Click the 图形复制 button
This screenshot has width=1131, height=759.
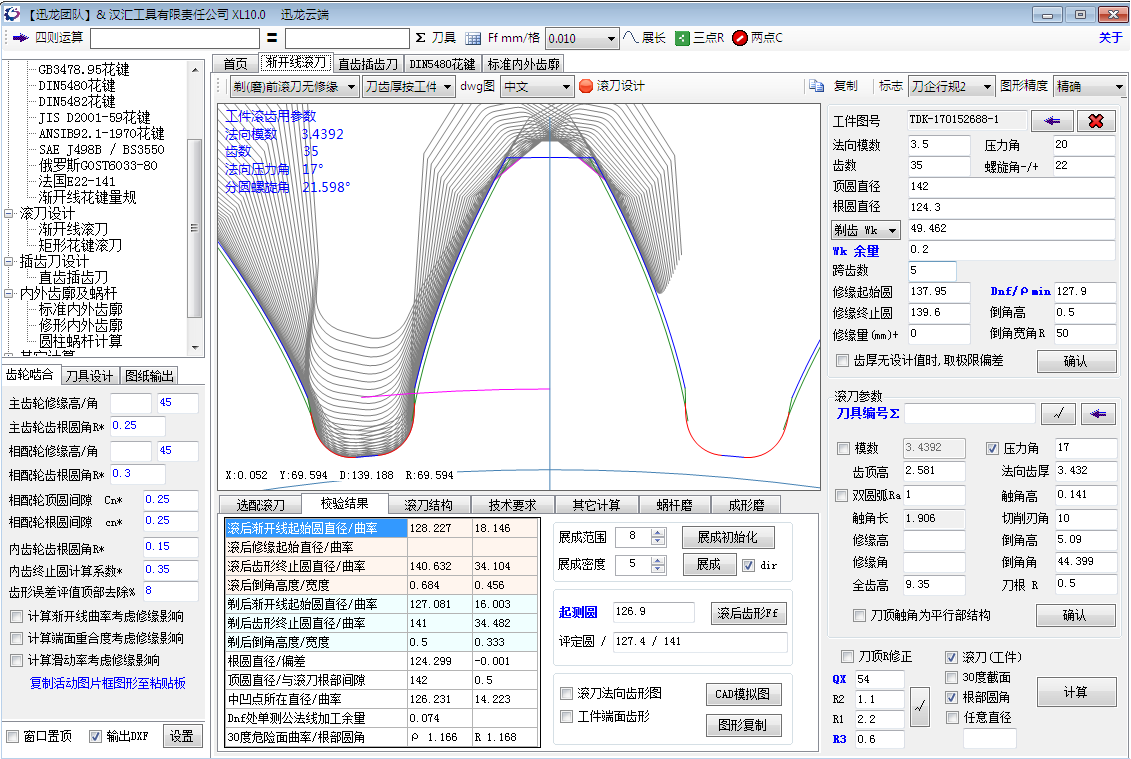(743, 726)
